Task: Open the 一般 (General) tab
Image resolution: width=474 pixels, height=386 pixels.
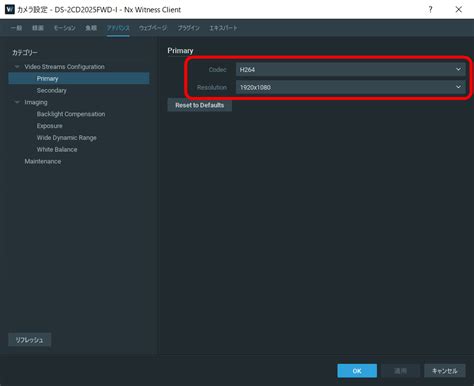Action: [16, 28]
